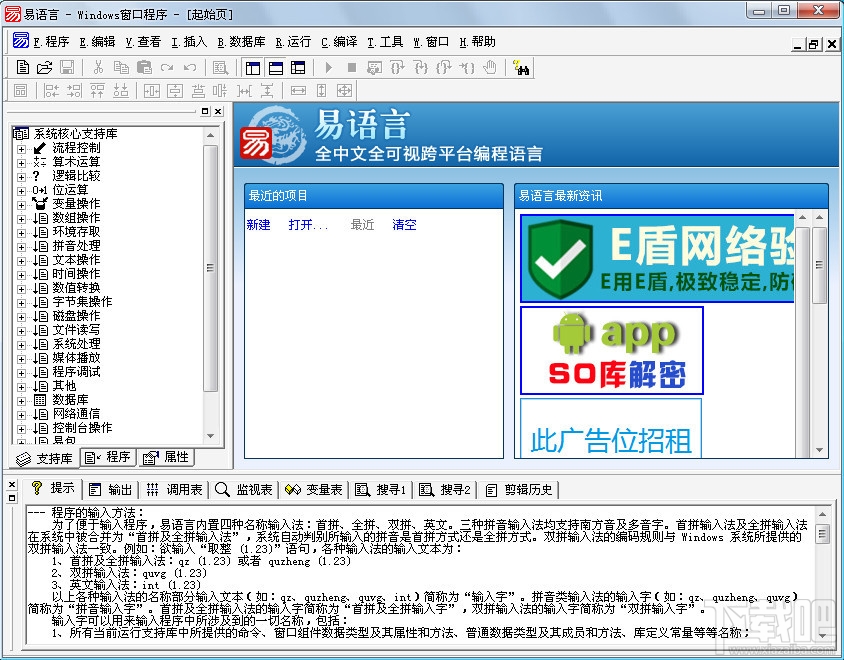This screenshot has width=844, height=660.
Task: Click the make same width icon
Action: [298, 91]
